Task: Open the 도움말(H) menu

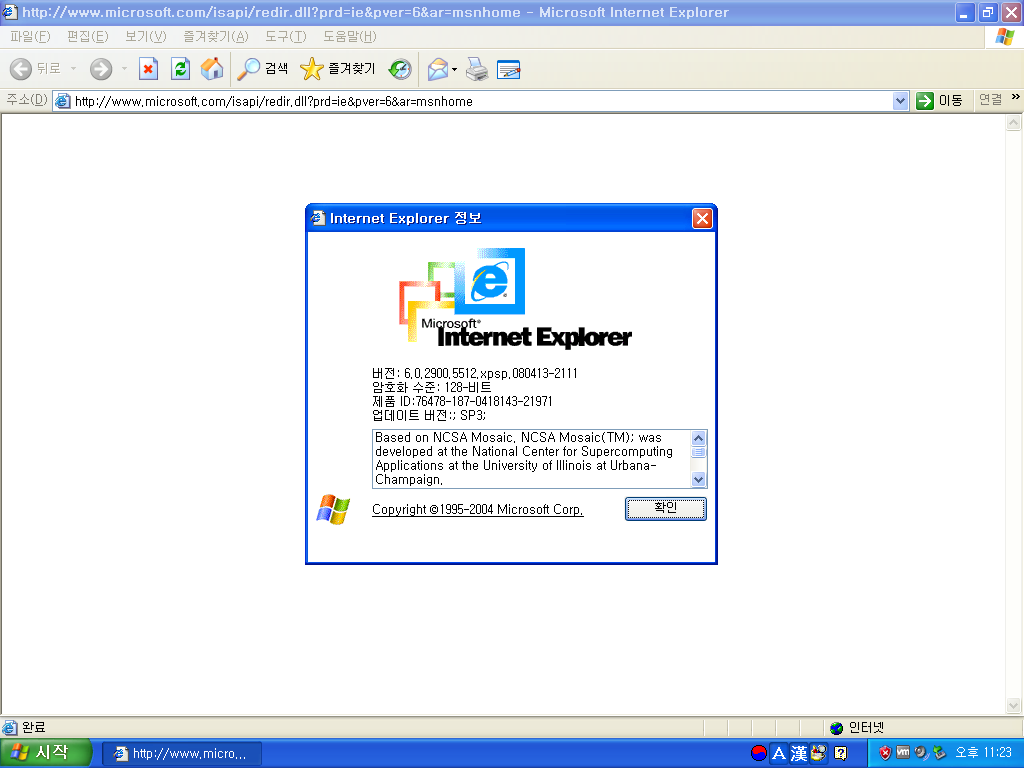Action: coord(349,37)
